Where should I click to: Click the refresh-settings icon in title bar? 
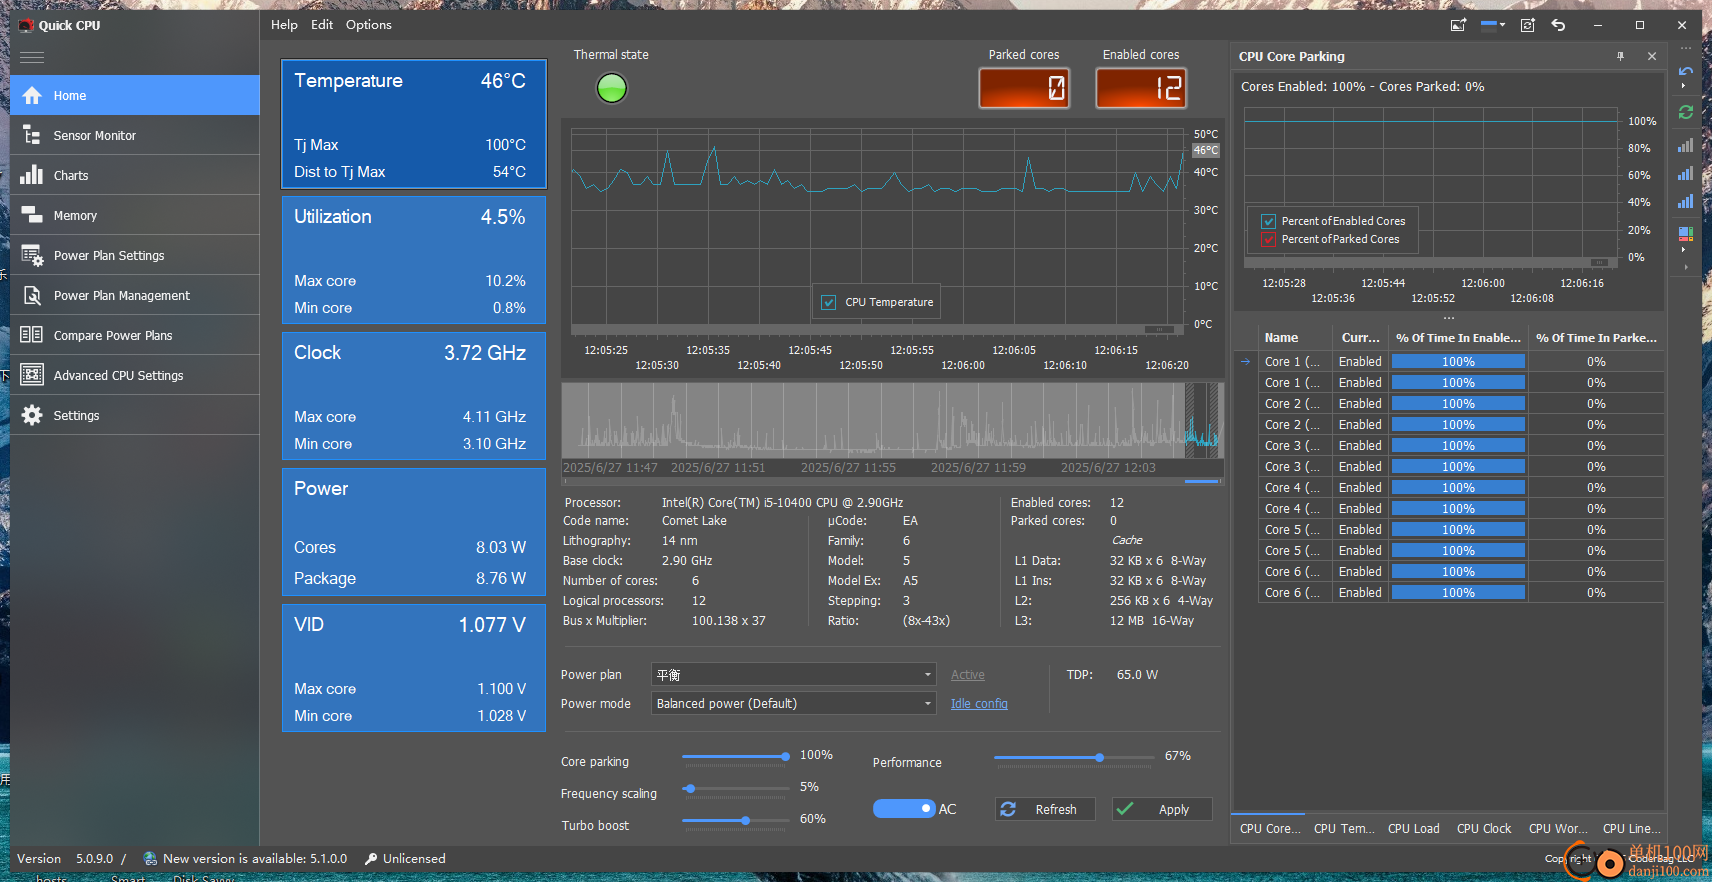(x=1527, y=25)
